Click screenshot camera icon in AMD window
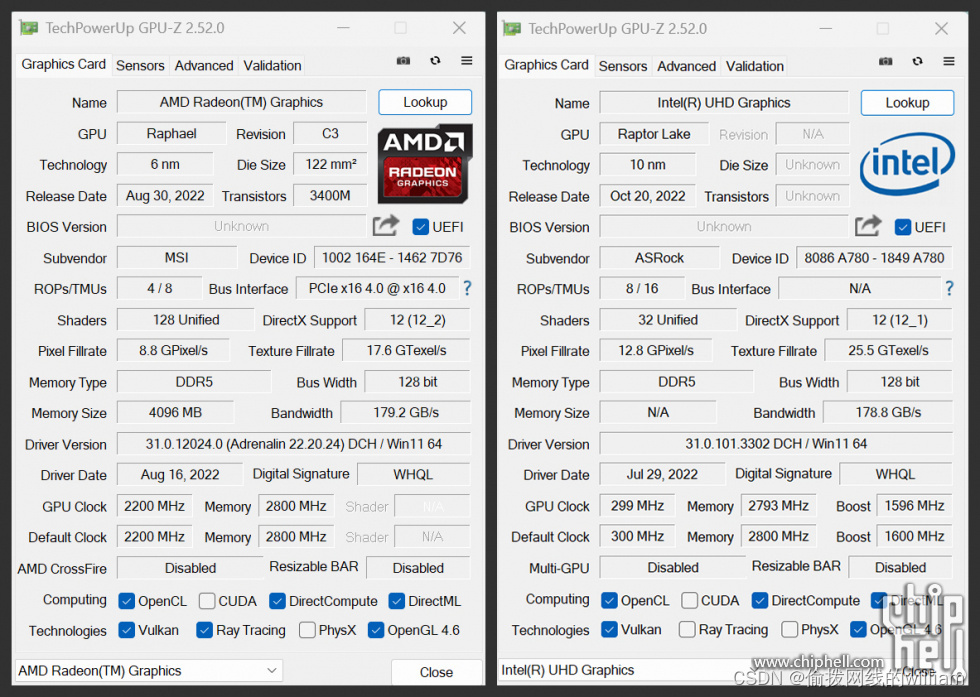980x697 pixels. point(403,61)
